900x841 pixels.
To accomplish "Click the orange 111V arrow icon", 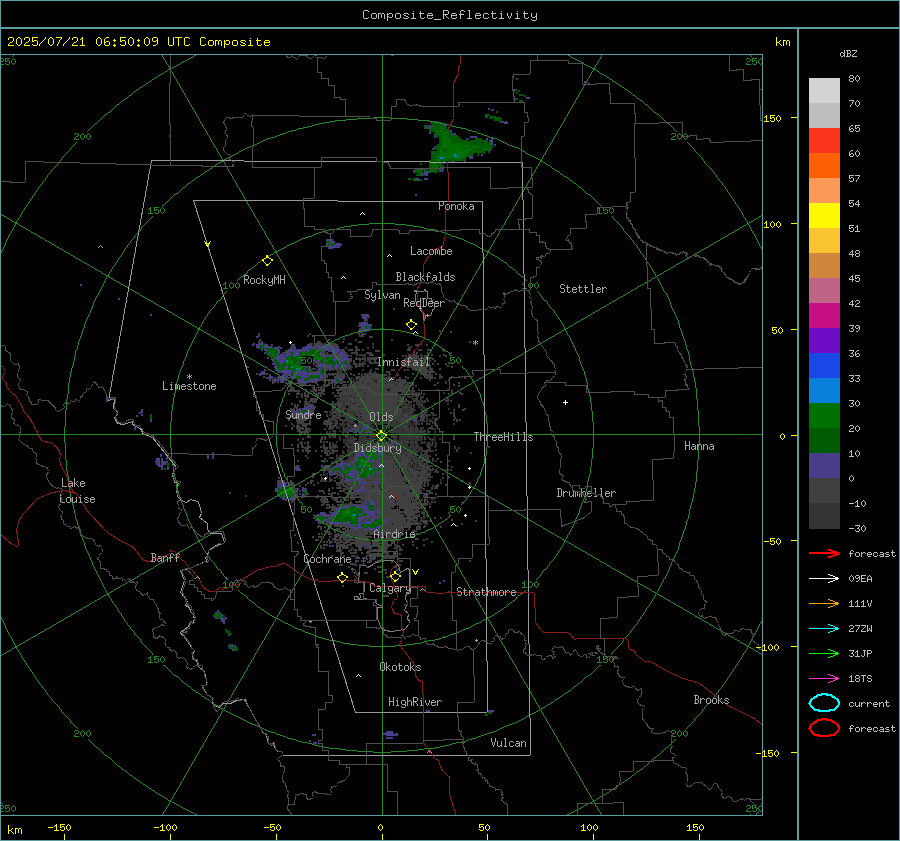I will (x=824, y=603).
